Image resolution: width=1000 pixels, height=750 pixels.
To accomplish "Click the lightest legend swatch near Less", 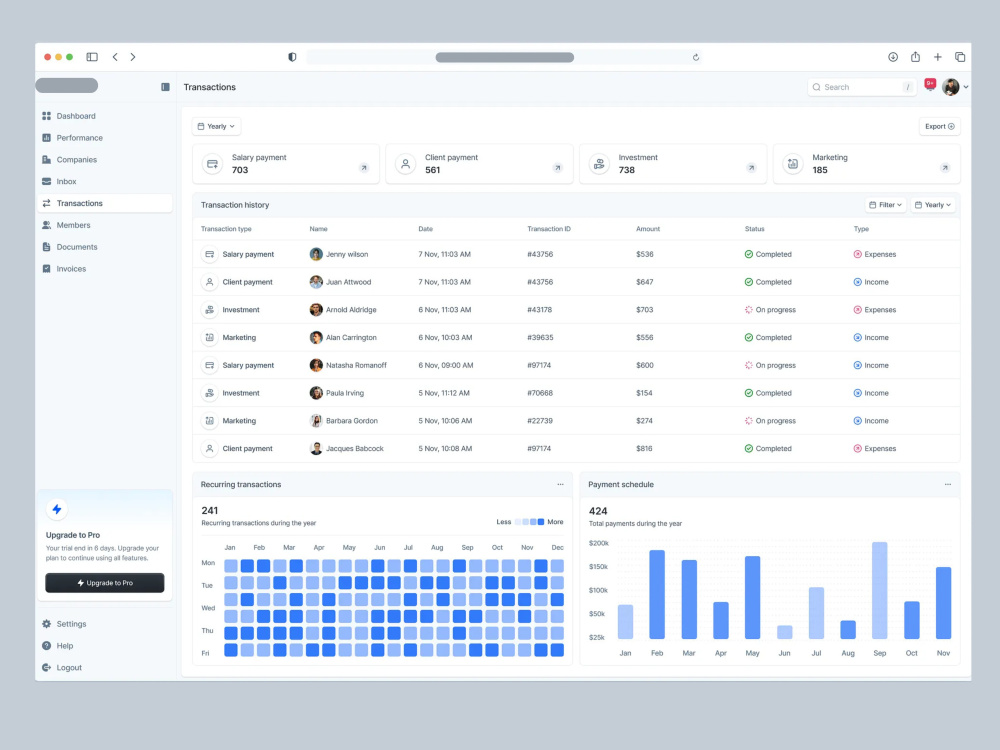I will click(518, 522).
